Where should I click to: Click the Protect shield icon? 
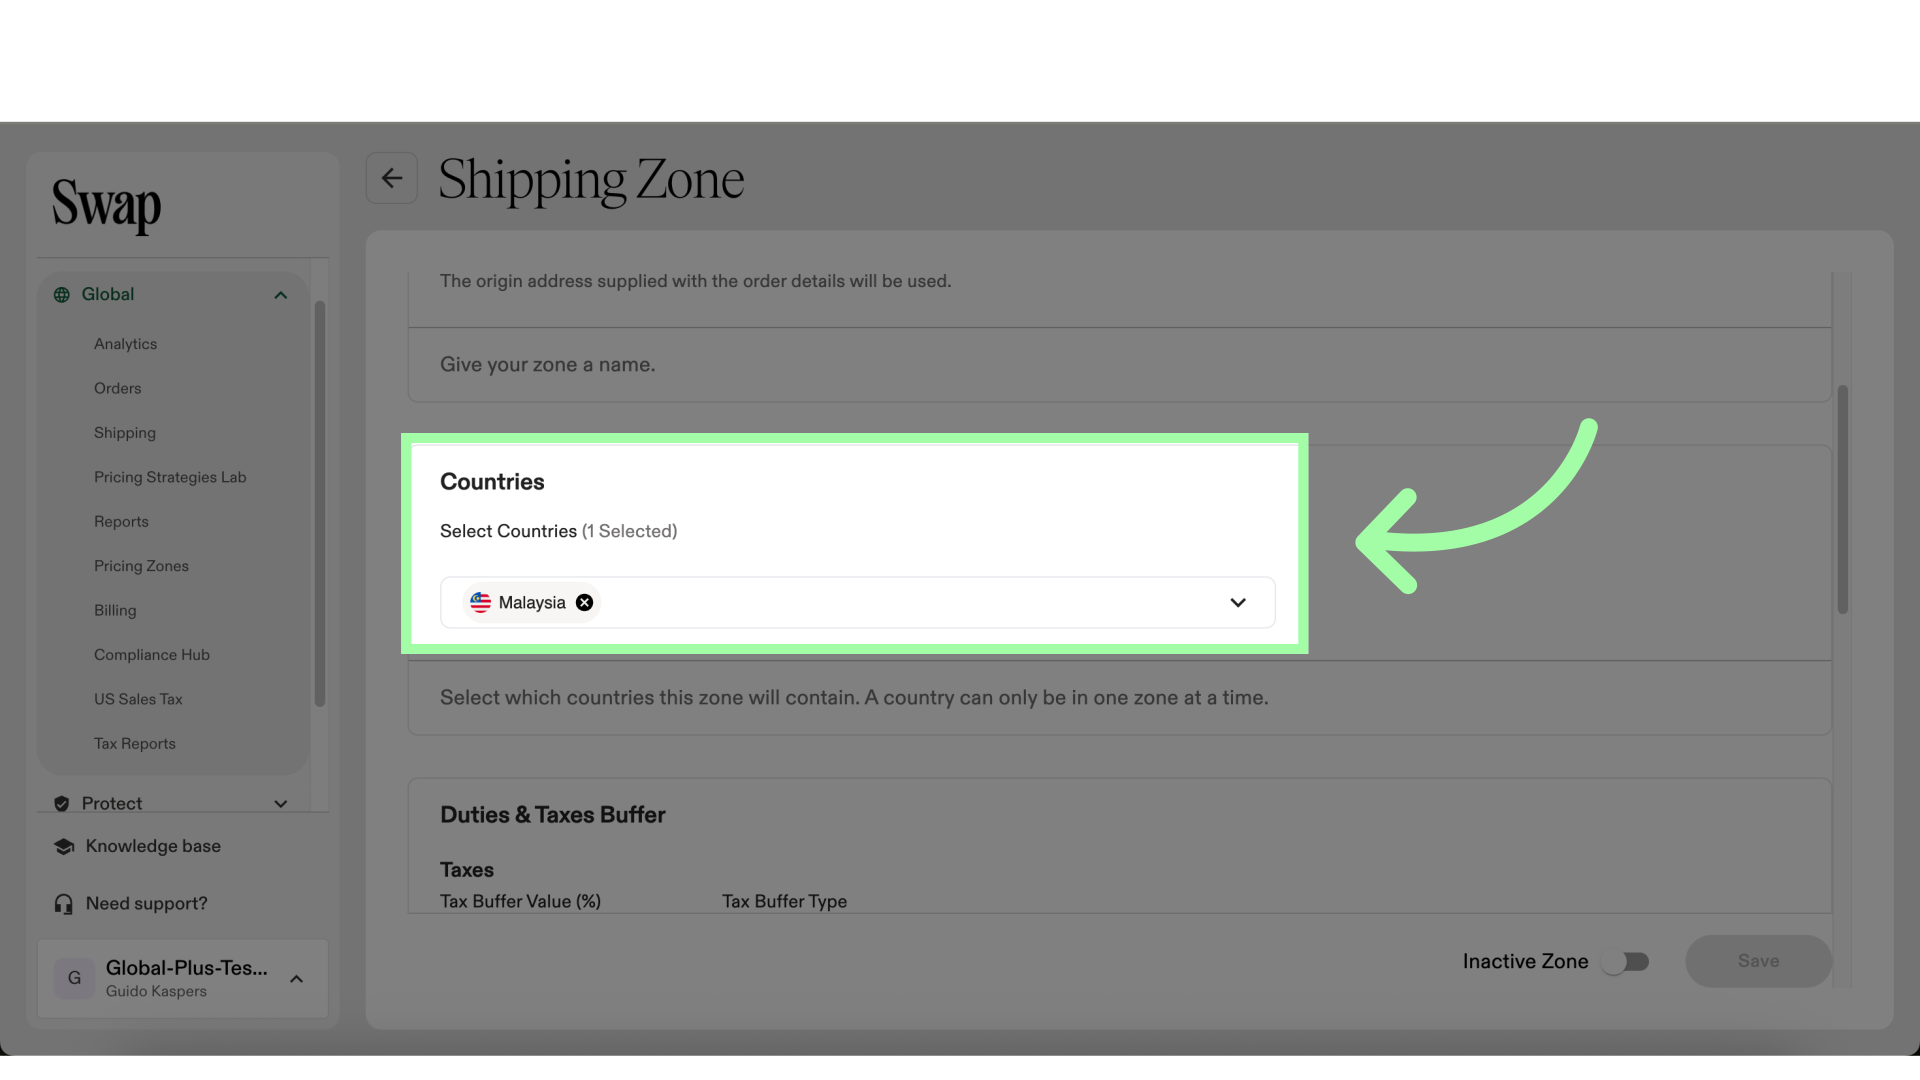click(x=62, y=803)
